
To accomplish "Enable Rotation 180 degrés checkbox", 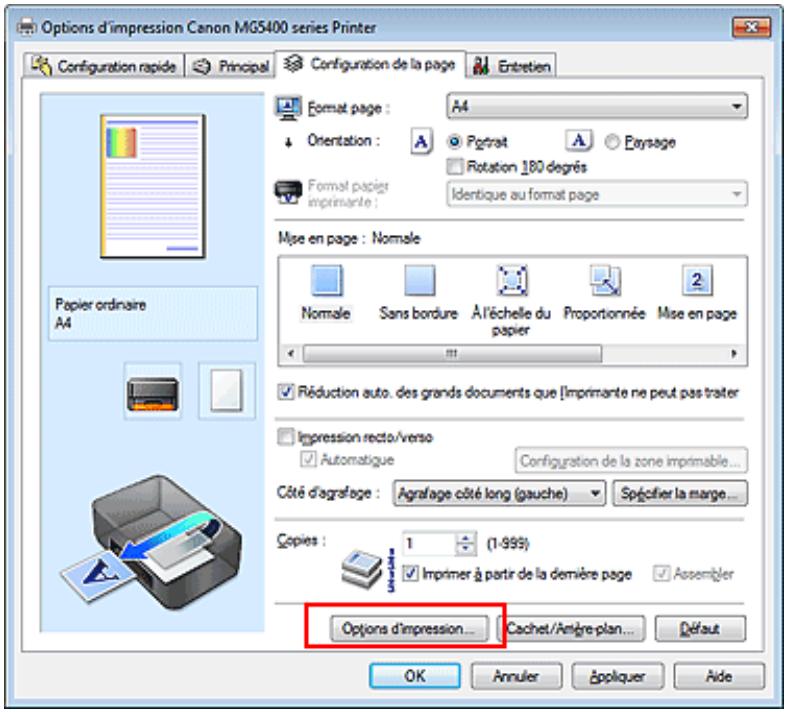I will click(454, 167).
